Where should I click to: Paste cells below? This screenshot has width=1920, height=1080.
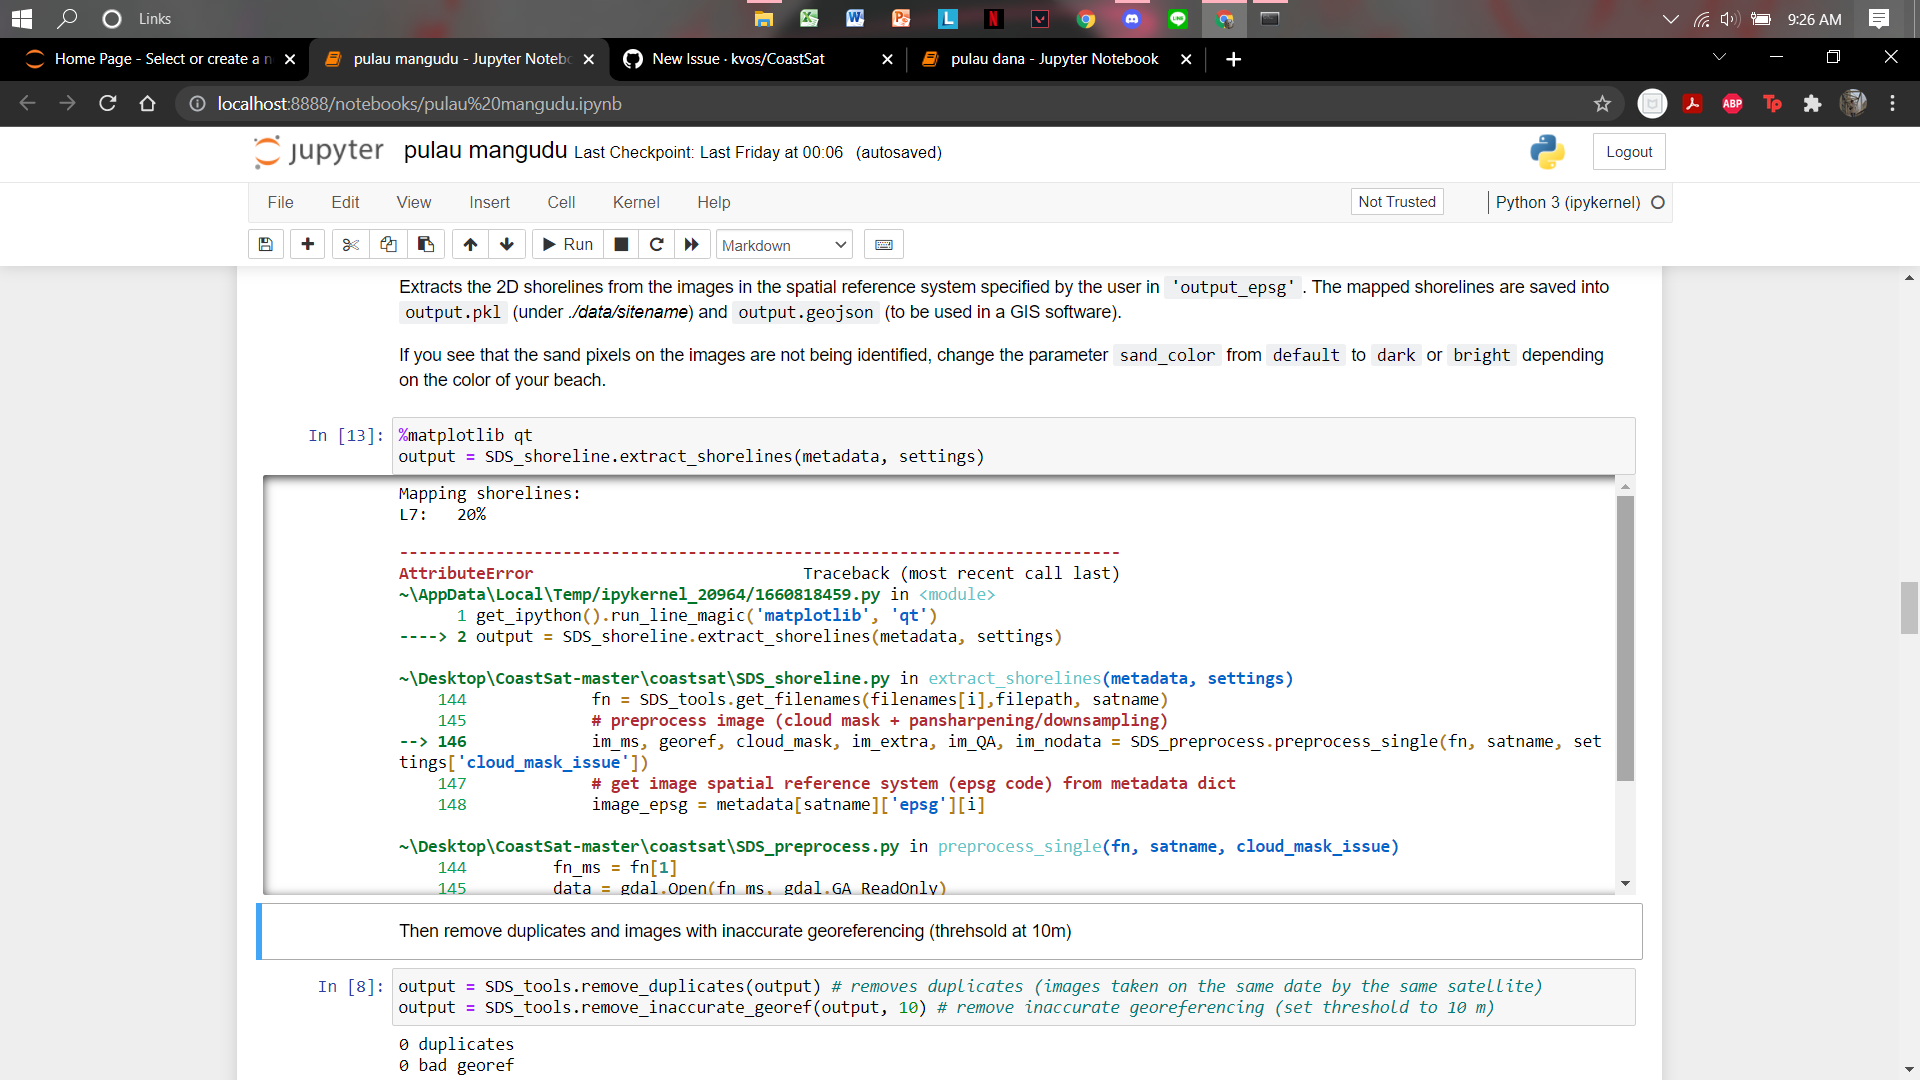[x=425, y=244]
